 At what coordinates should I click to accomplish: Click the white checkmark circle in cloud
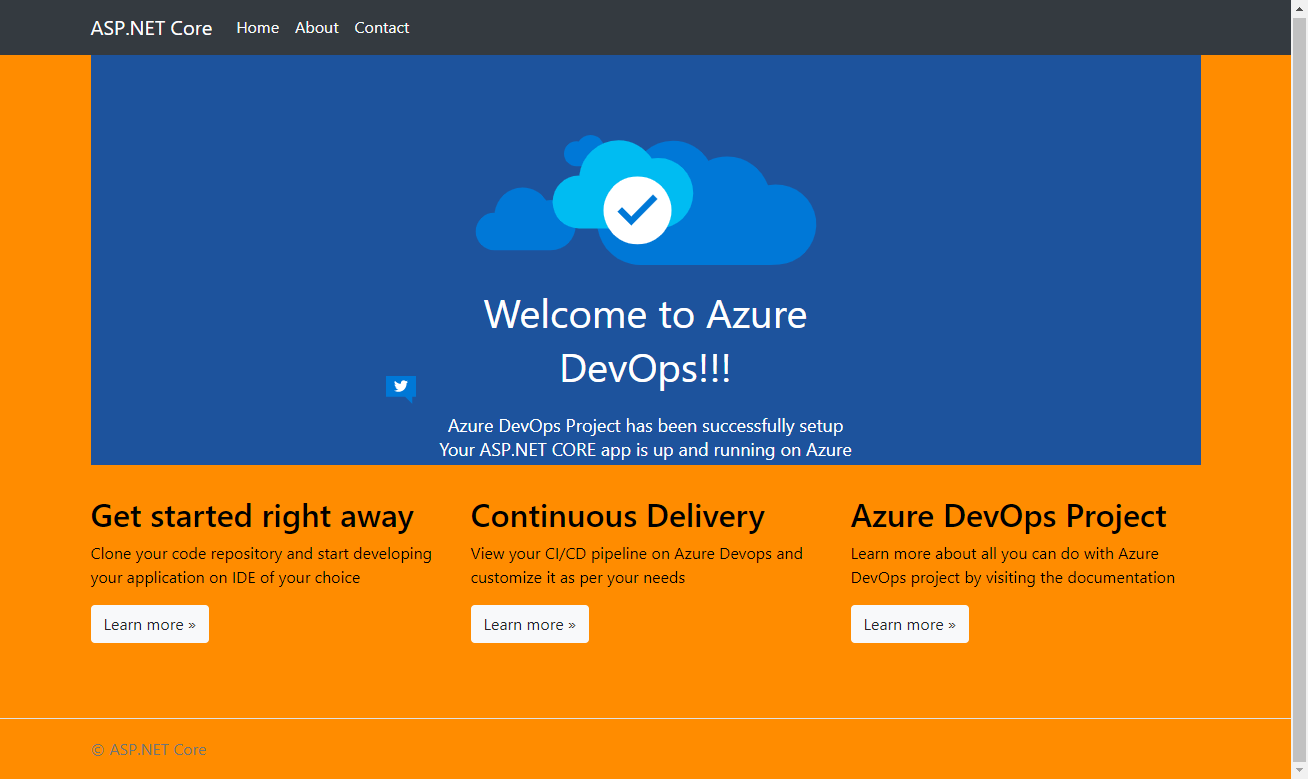[637, 210]
